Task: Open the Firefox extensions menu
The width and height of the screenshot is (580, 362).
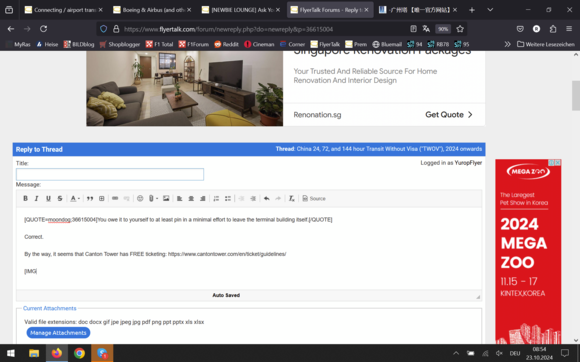Action: (553, 29)
